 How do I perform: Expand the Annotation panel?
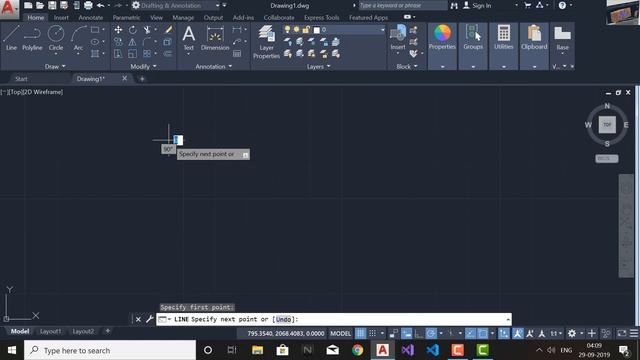(x=213, y=67)
